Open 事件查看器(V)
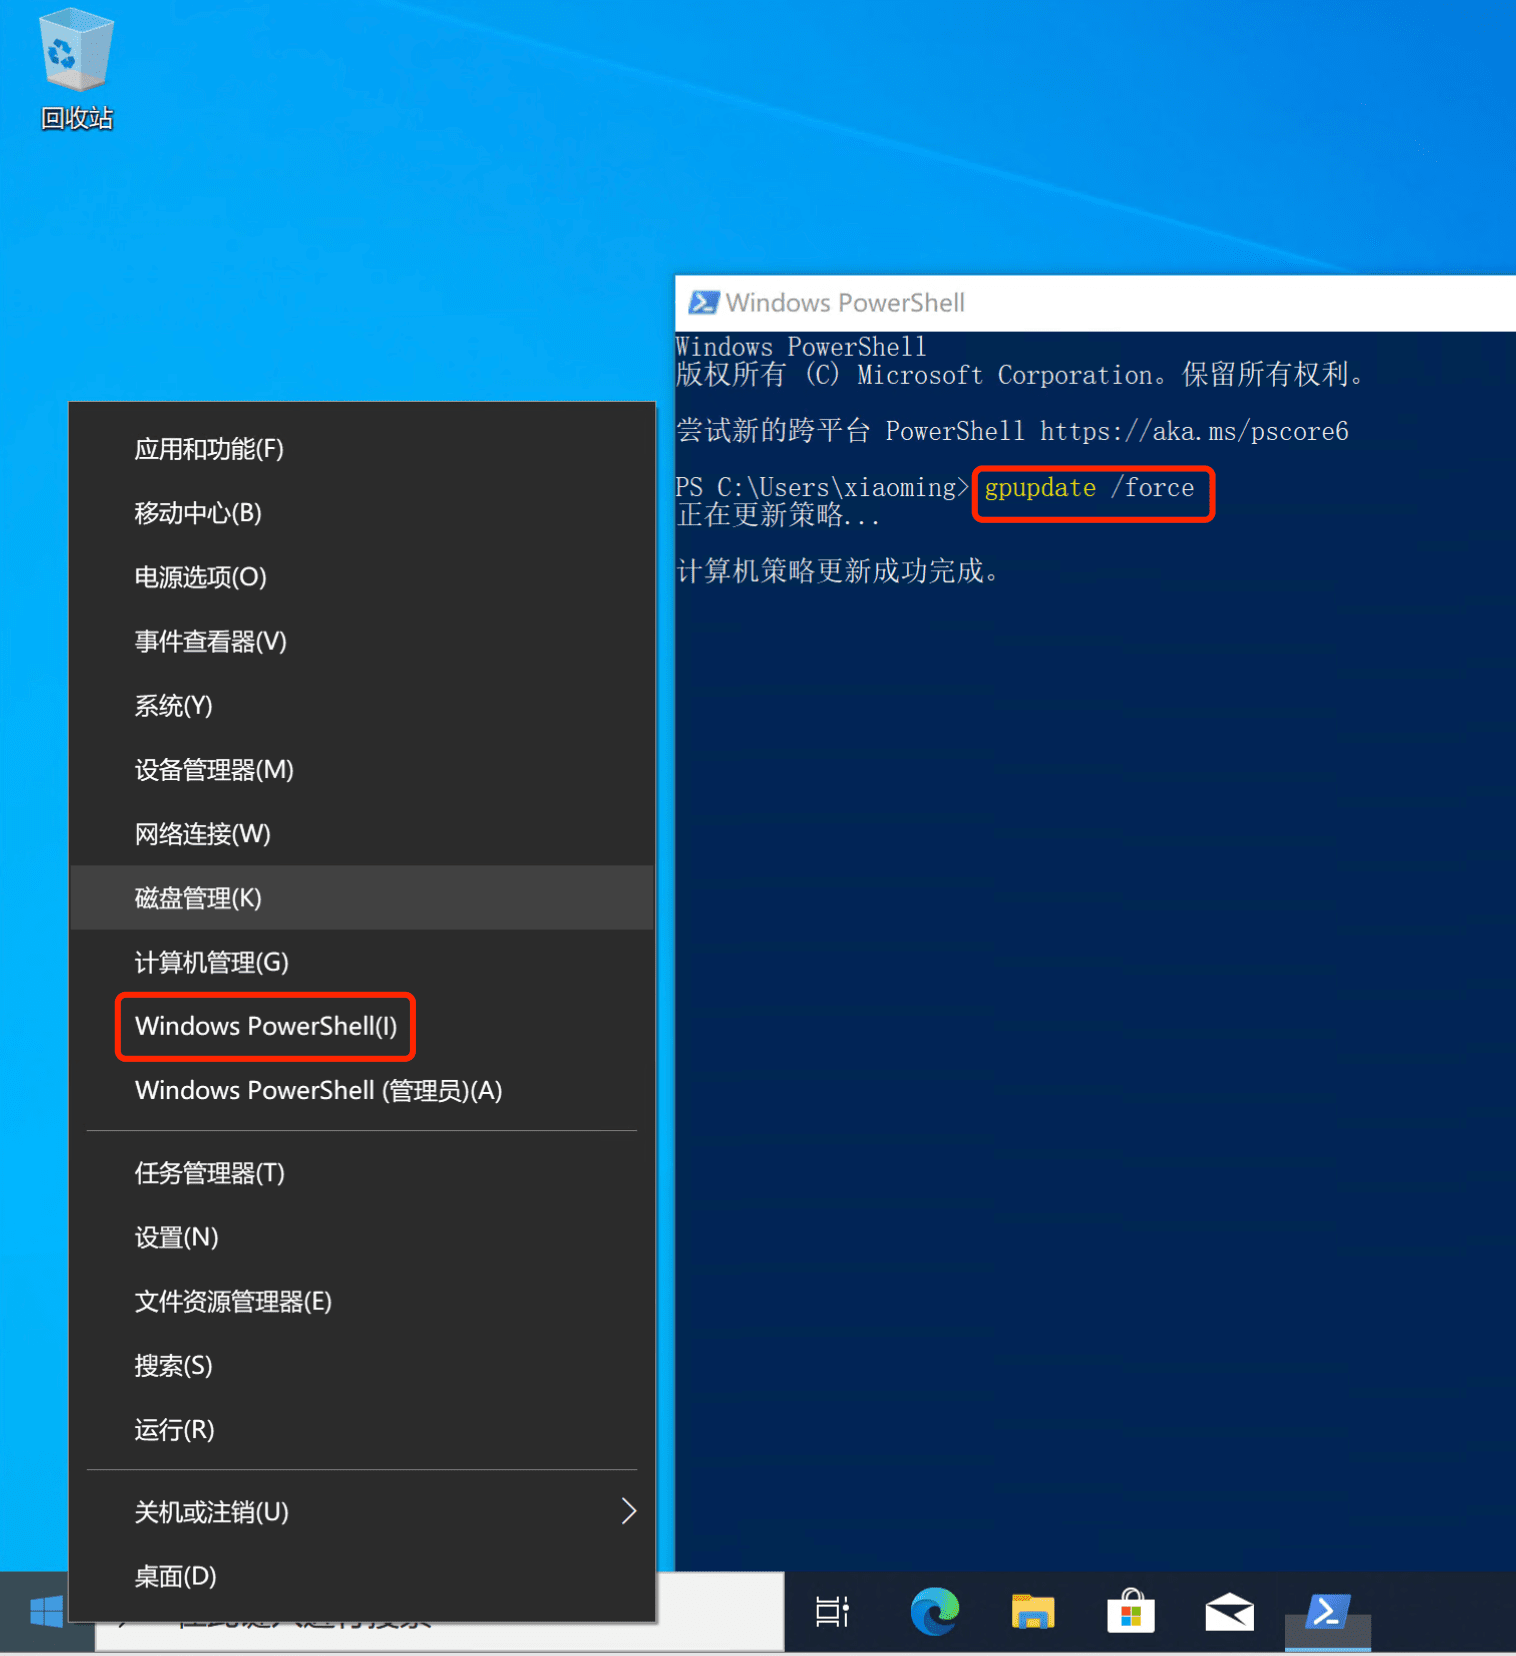1516x1656 pixels. click(362, 641)
